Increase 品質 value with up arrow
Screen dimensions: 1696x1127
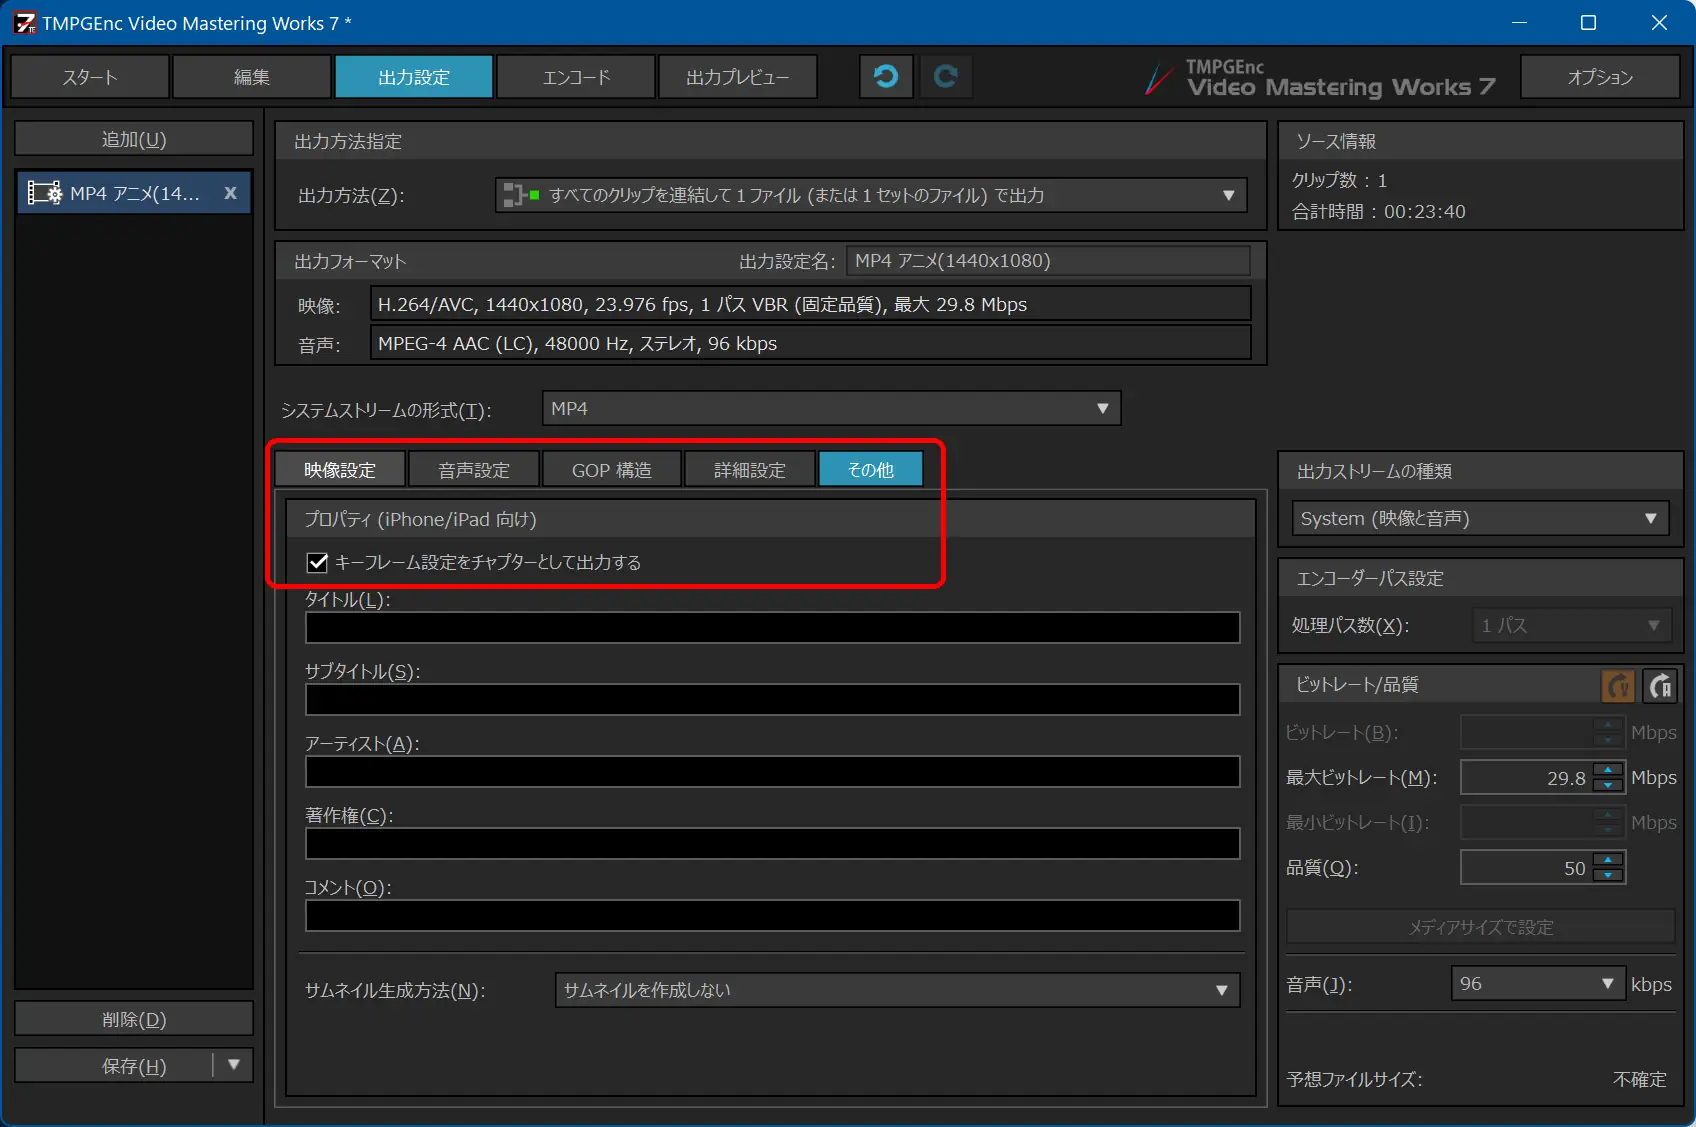(1608, 859)
